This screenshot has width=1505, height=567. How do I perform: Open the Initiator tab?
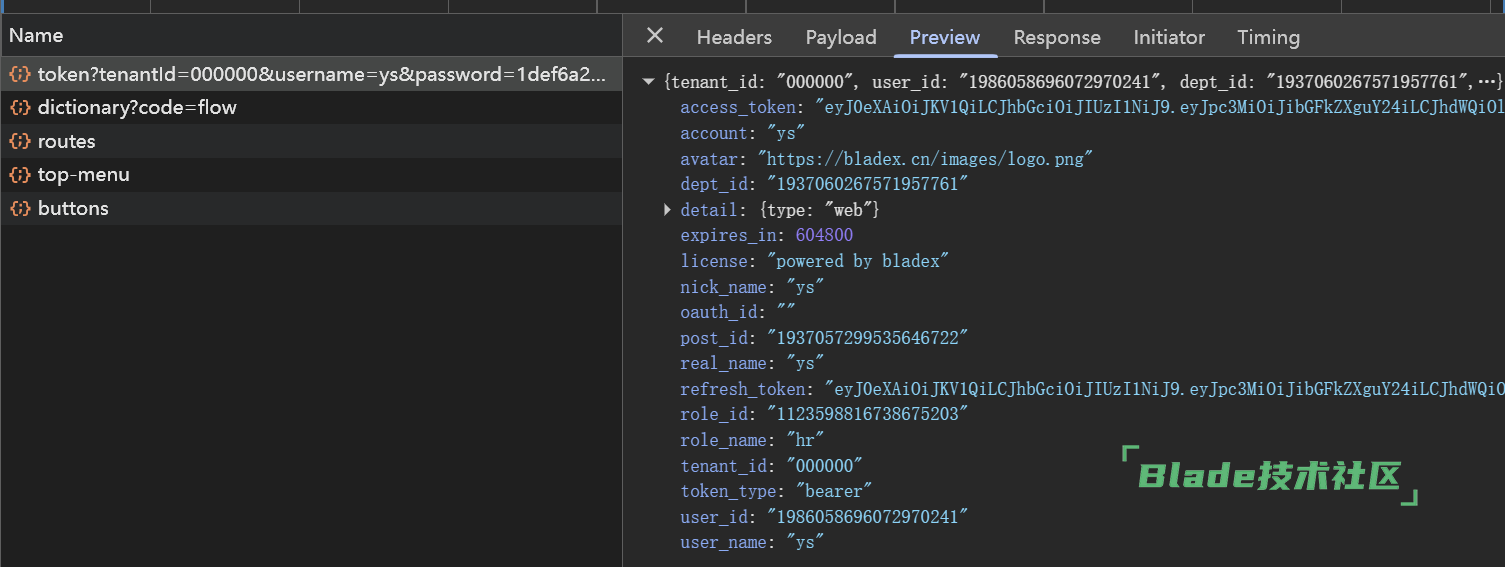click(x=1168, y=37)
